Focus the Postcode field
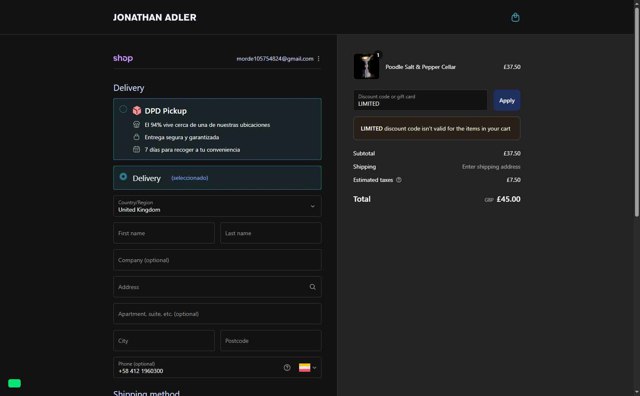This screenshot has width=640, height=396. pyautogui.click(x=271, y=341)
